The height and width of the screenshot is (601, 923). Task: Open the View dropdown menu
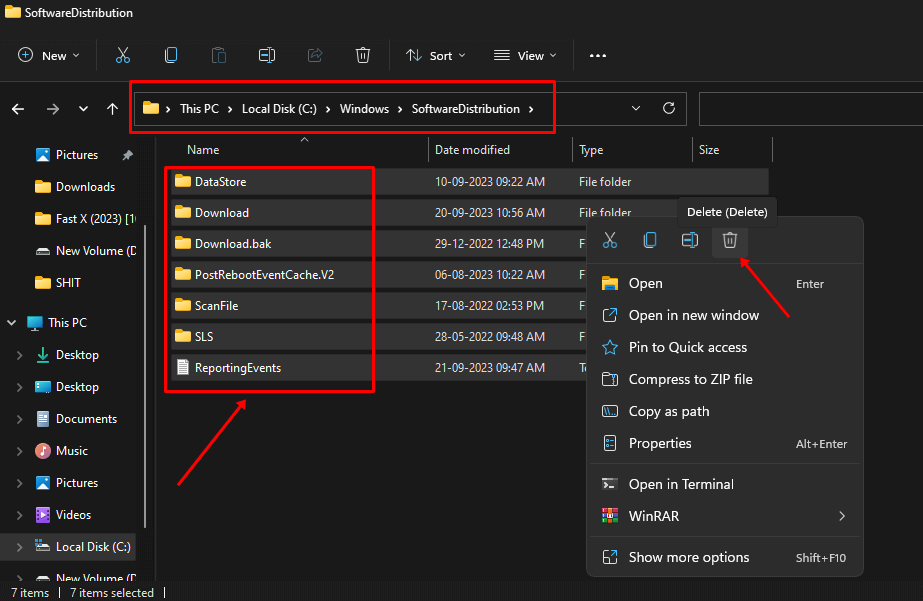[x=523, y=56]
